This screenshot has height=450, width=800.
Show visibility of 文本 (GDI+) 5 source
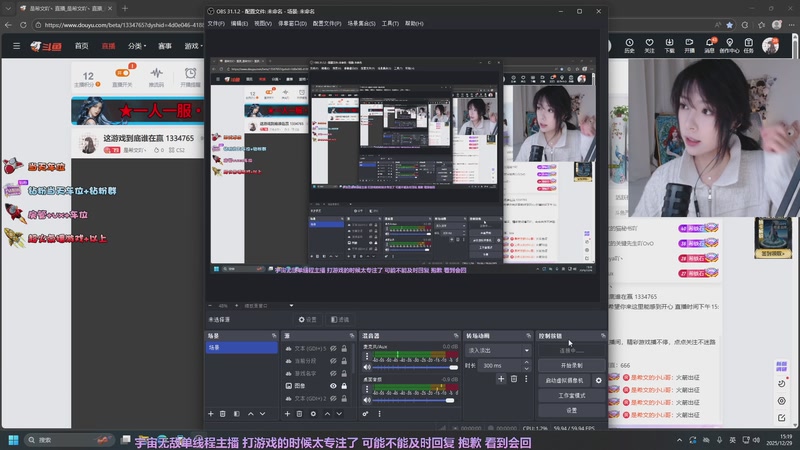tap(333, 348)
